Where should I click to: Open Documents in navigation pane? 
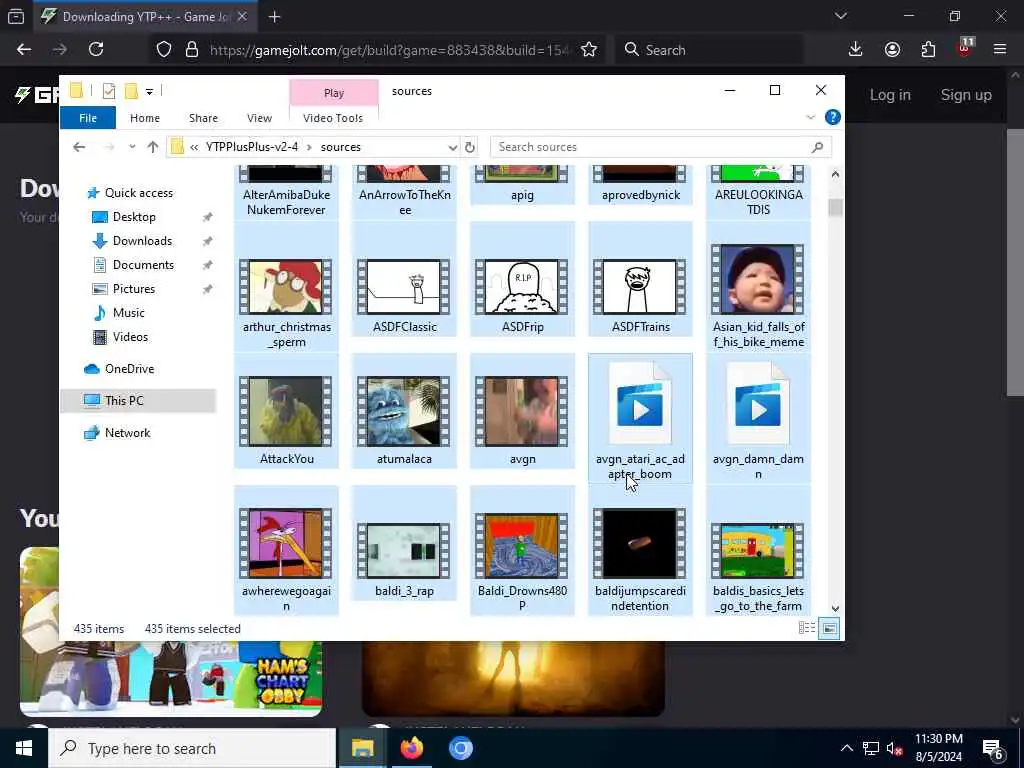pos(143,265)
